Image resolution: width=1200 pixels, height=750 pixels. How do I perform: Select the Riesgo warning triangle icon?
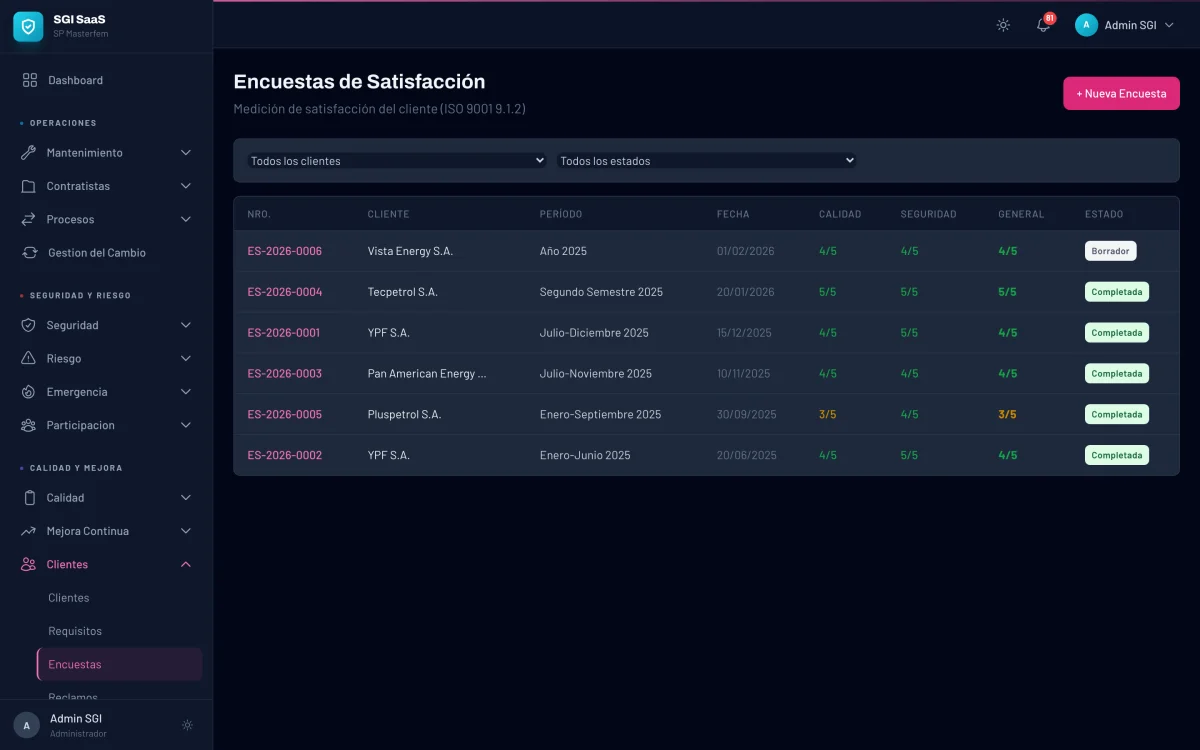(30, 358)
